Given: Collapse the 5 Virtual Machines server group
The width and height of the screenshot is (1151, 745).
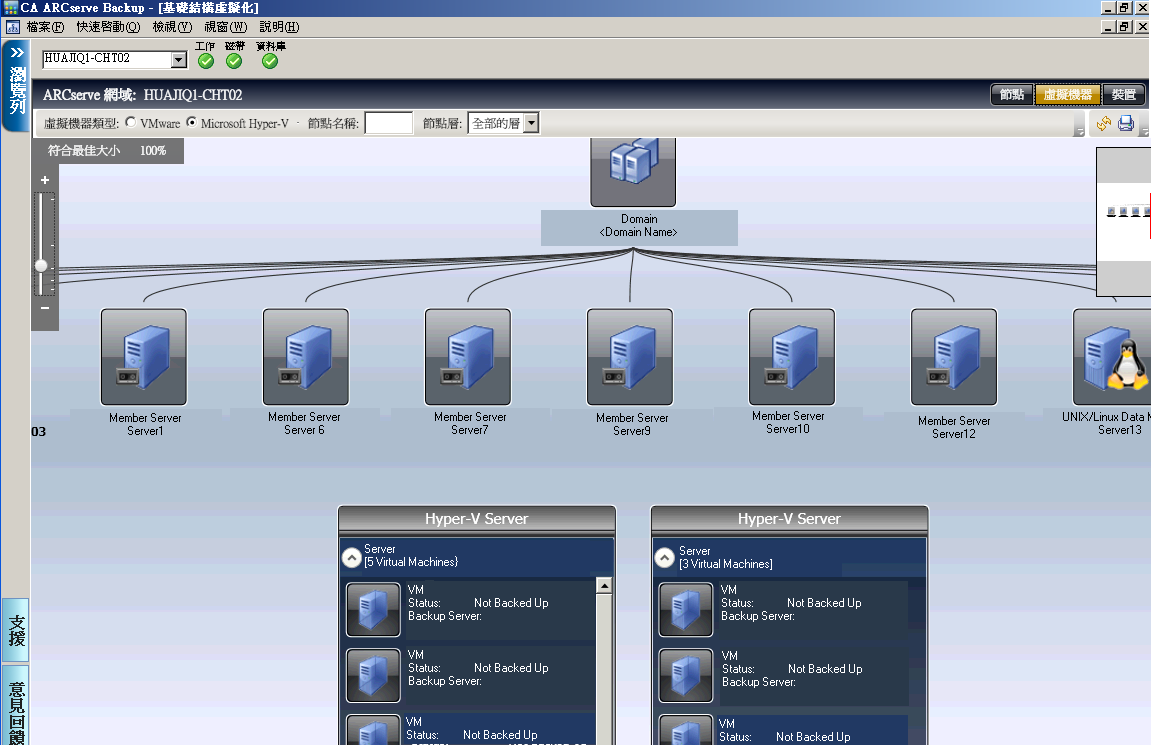Looking at the screenshot, I should click(351, 556).
